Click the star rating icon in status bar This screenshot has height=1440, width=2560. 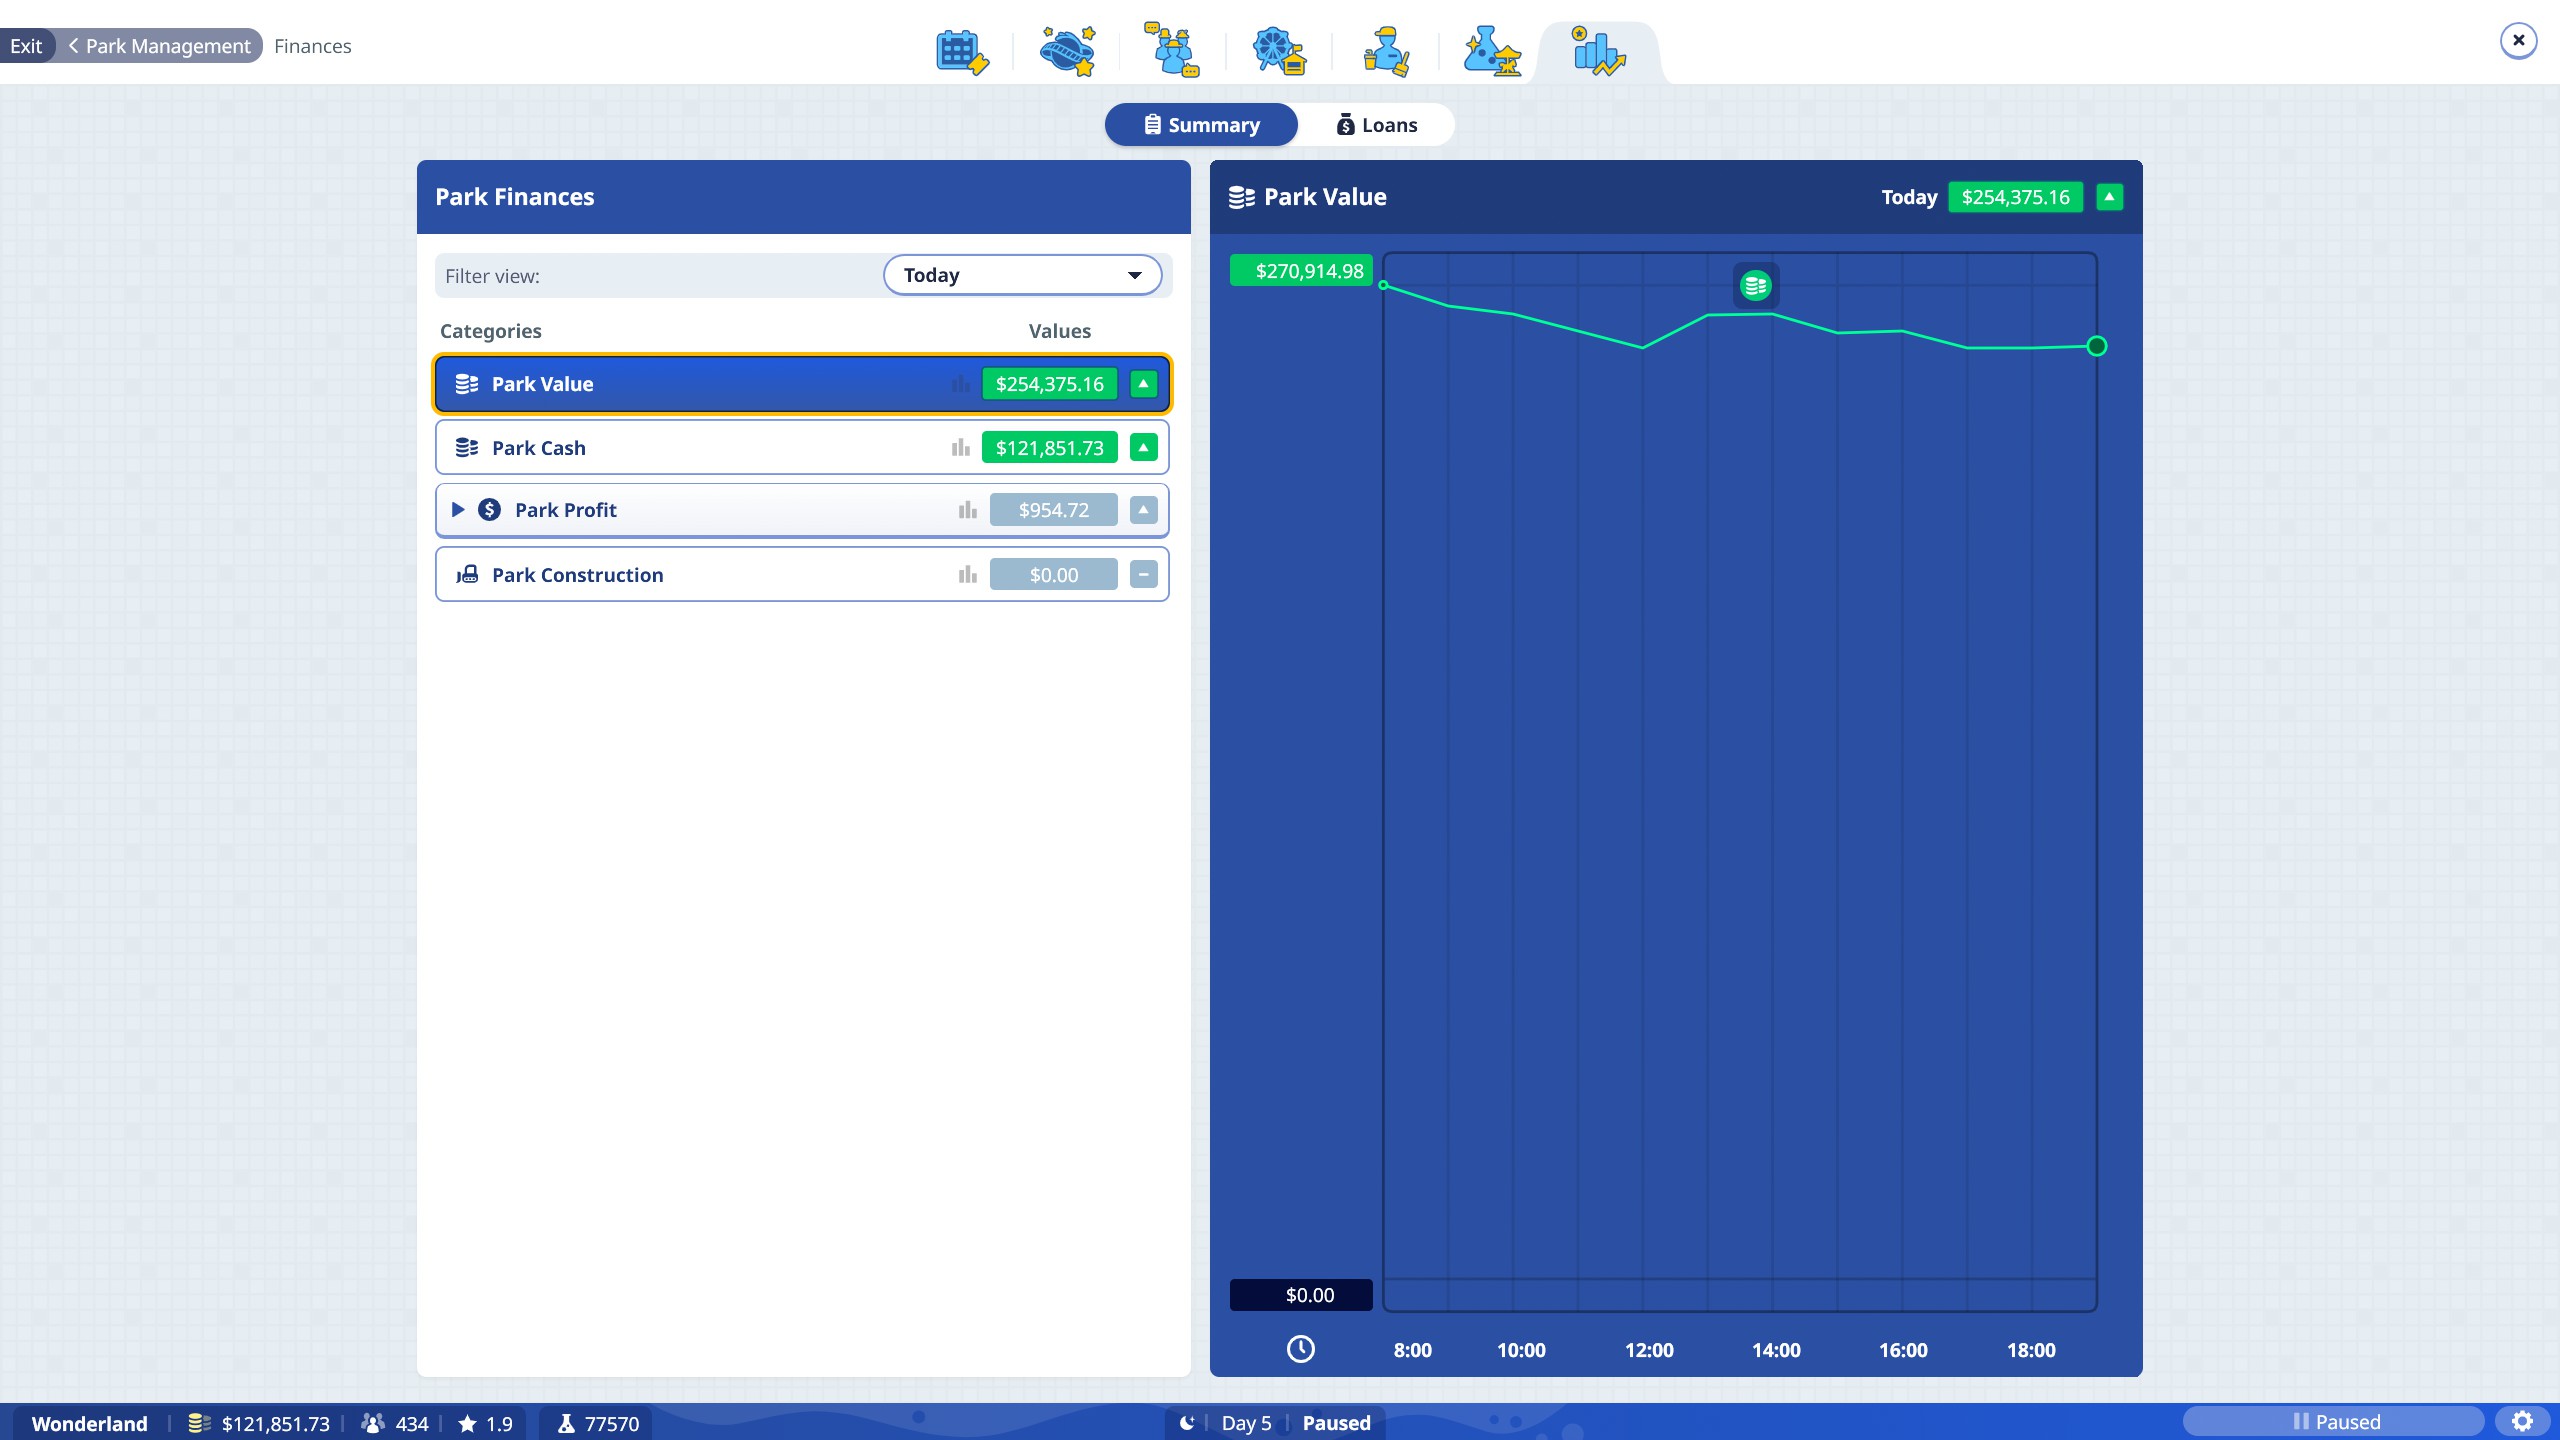coord(467,1422)
